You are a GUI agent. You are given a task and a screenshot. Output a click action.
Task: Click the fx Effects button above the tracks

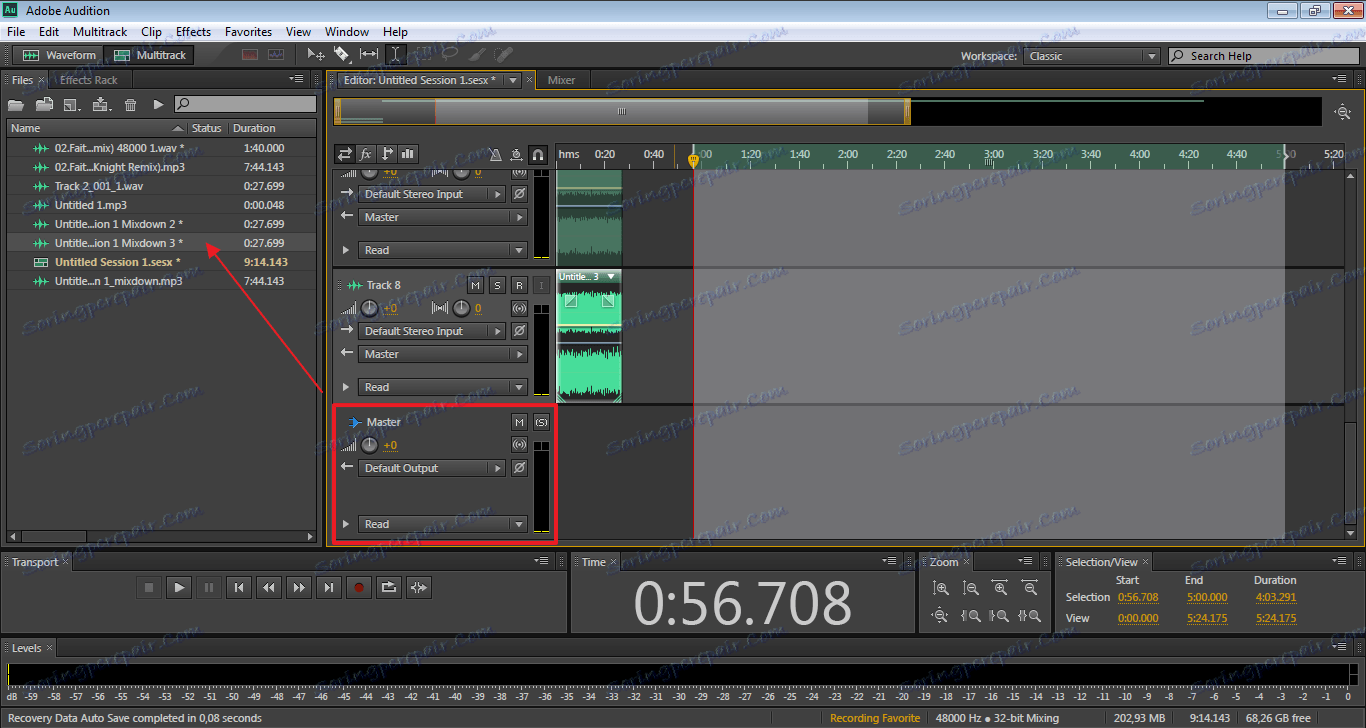click(x=366, y=154)
